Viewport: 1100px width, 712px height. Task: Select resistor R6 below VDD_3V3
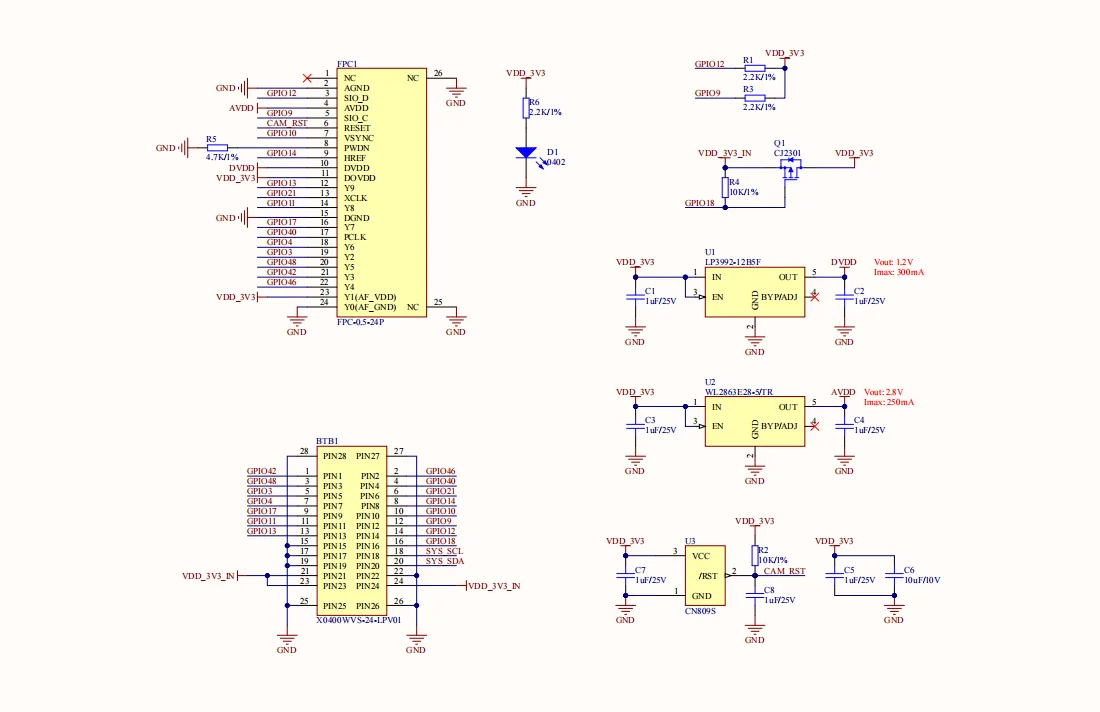point(525,108)
